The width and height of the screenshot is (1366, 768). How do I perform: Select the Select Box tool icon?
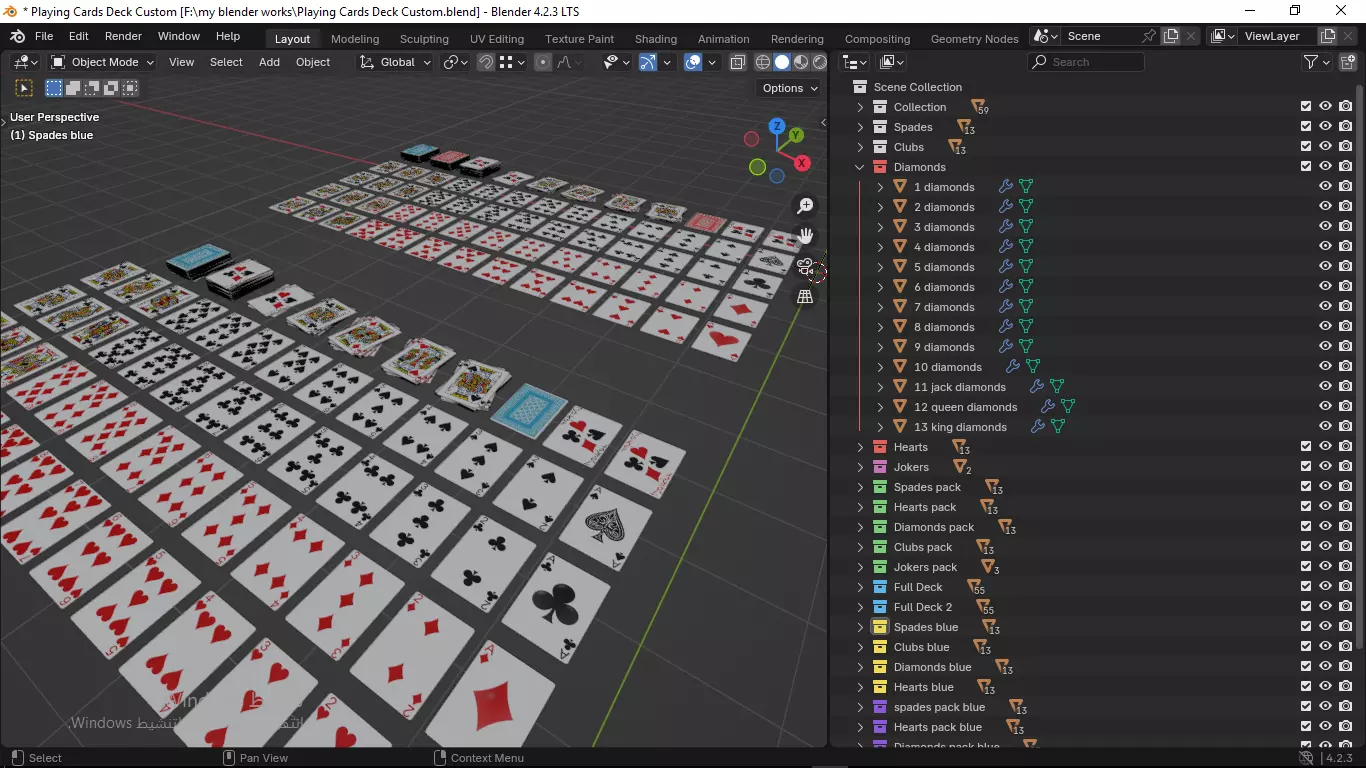[x=25, y=88]
